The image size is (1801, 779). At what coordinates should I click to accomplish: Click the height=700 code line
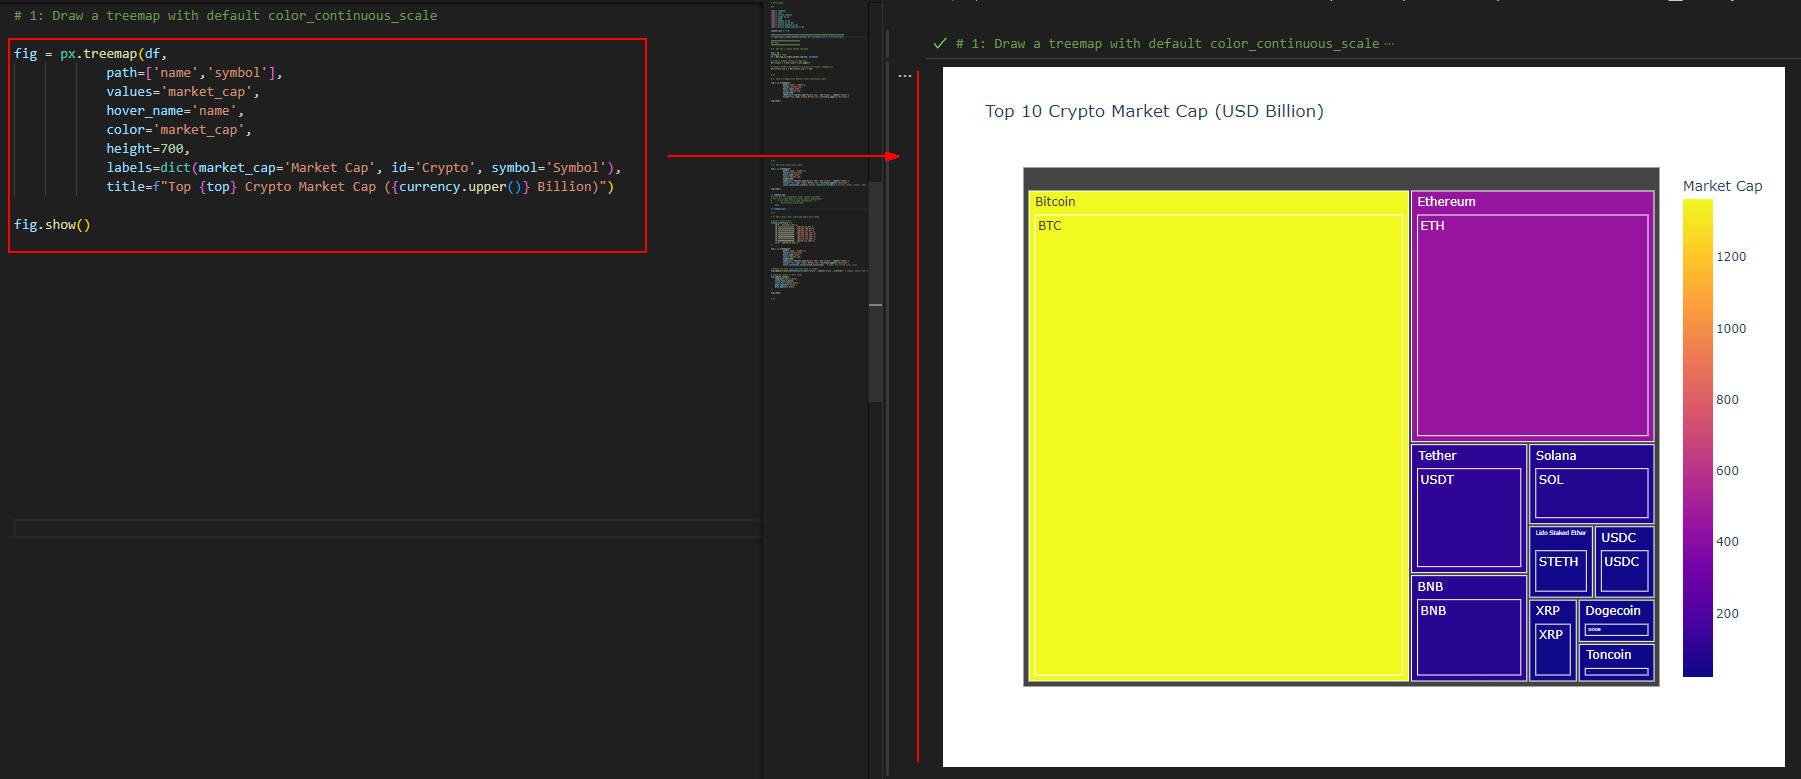[147, 149]
